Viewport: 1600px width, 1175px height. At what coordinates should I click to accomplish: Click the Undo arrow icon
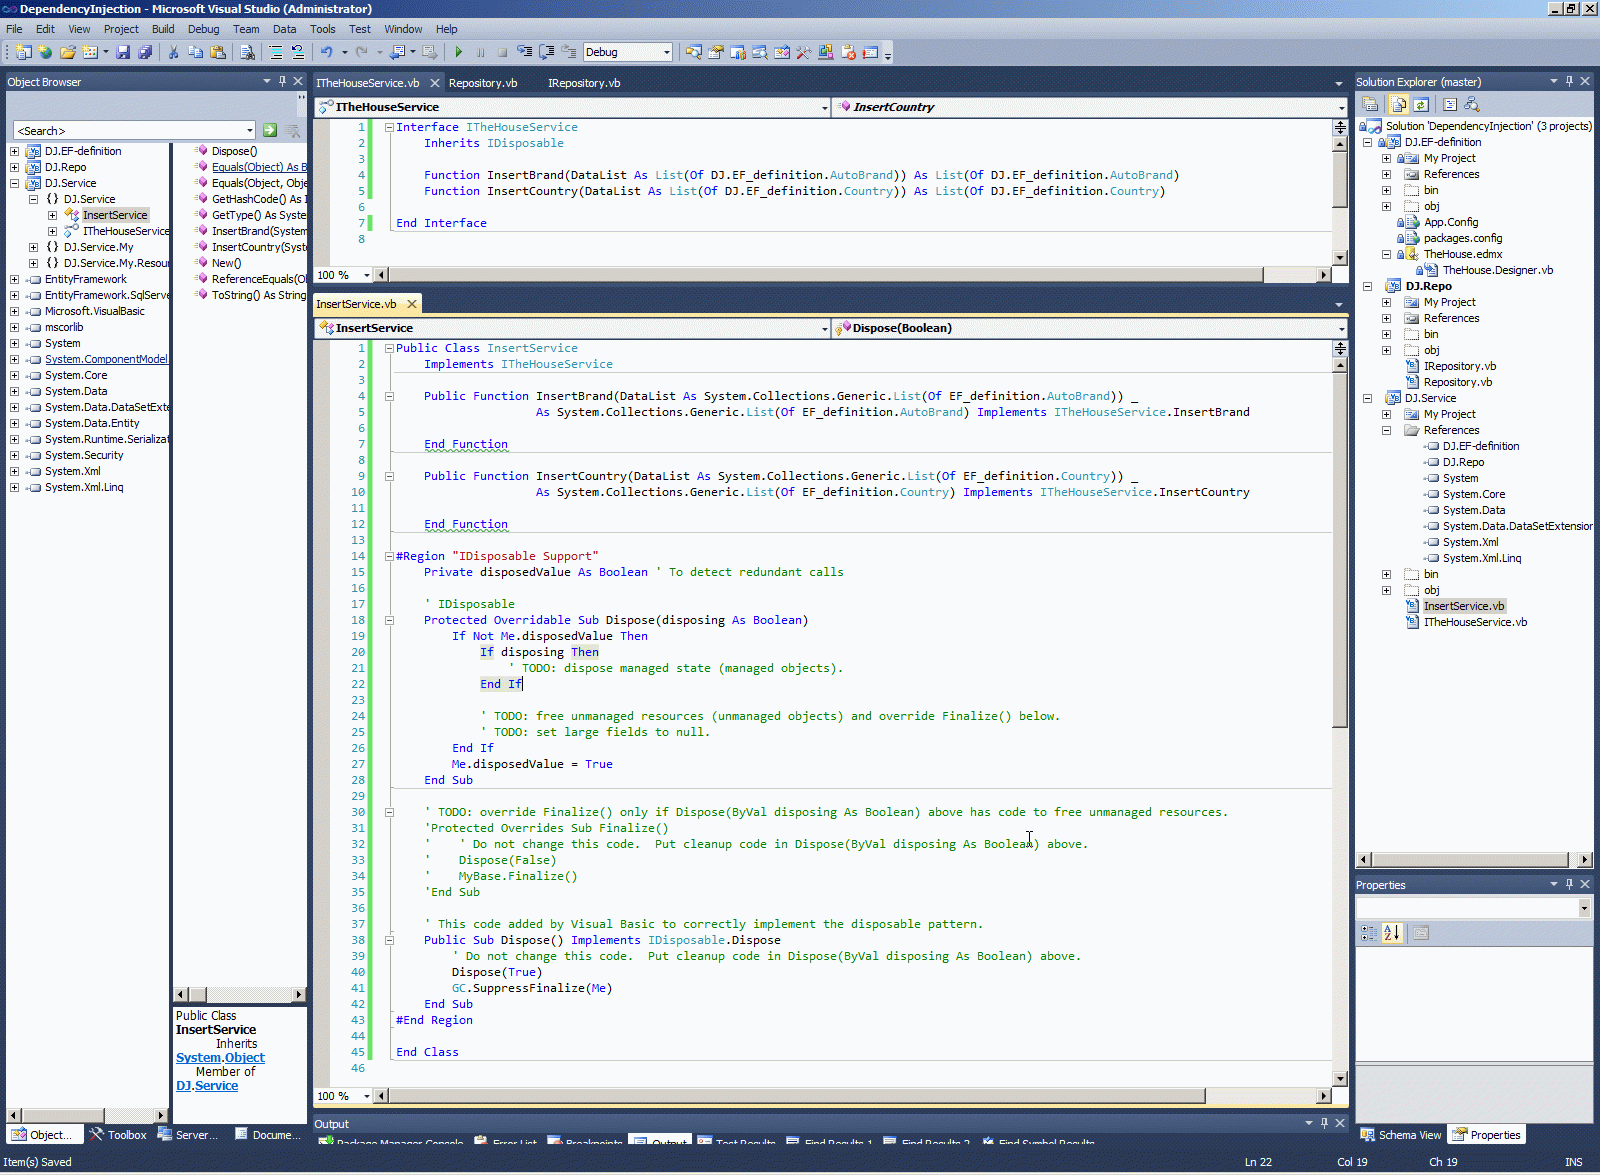(326, 52)
